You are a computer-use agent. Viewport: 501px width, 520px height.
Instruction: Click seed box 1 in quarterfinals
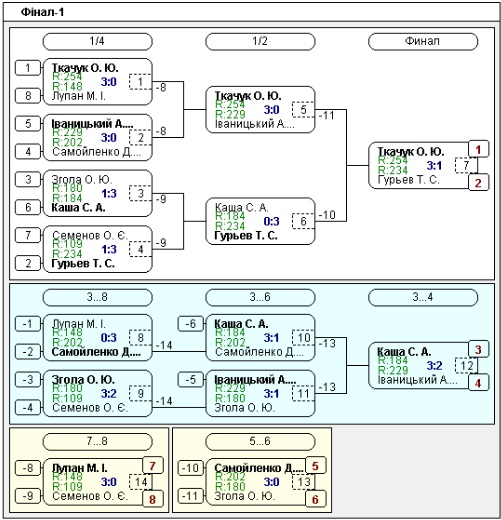(28, 68)
